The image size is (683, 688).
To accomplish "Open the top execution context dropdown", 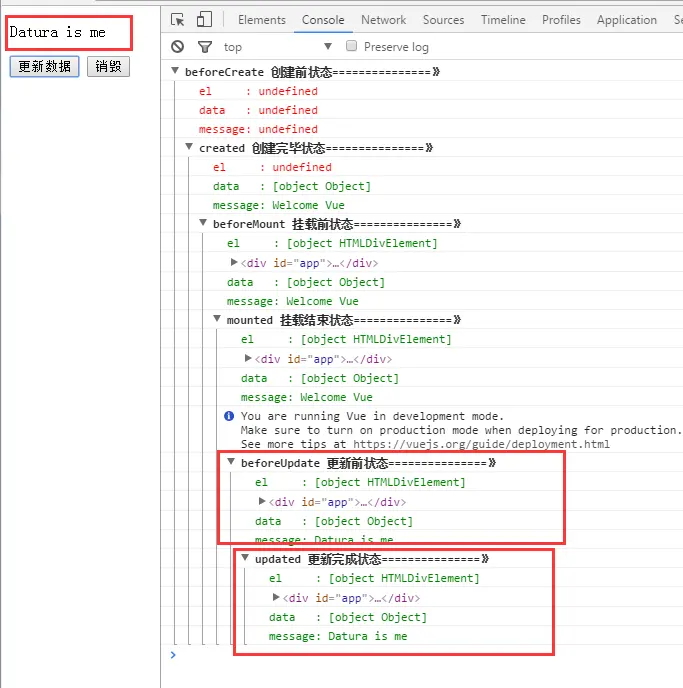I will 277,47.
